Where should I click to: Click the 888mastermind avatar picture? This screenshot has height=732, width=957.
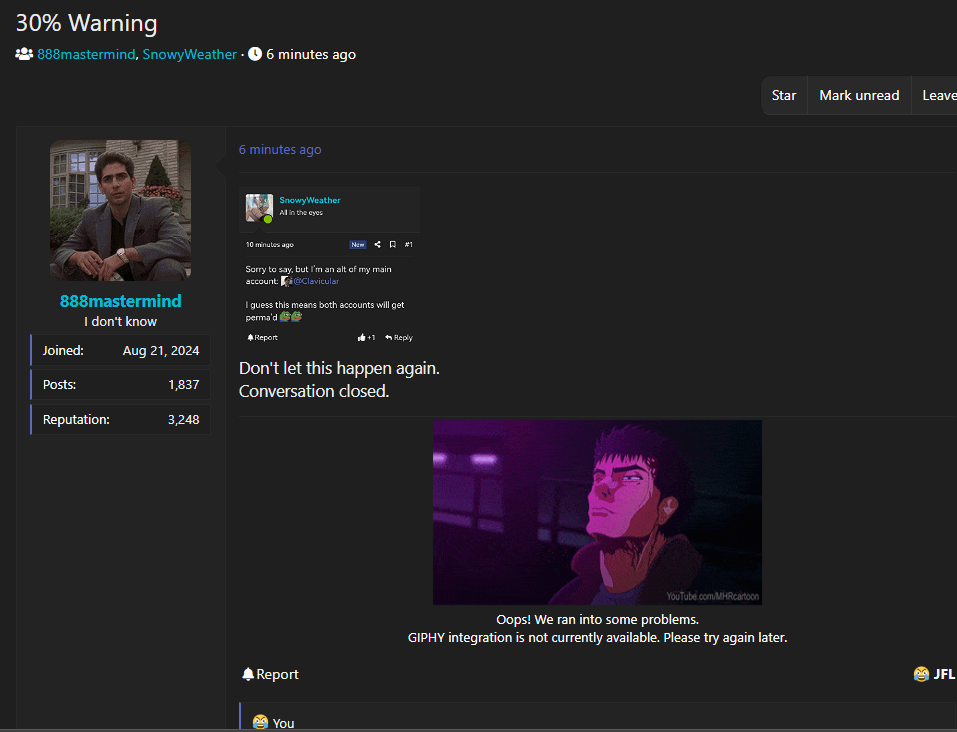tap(120, 210)
